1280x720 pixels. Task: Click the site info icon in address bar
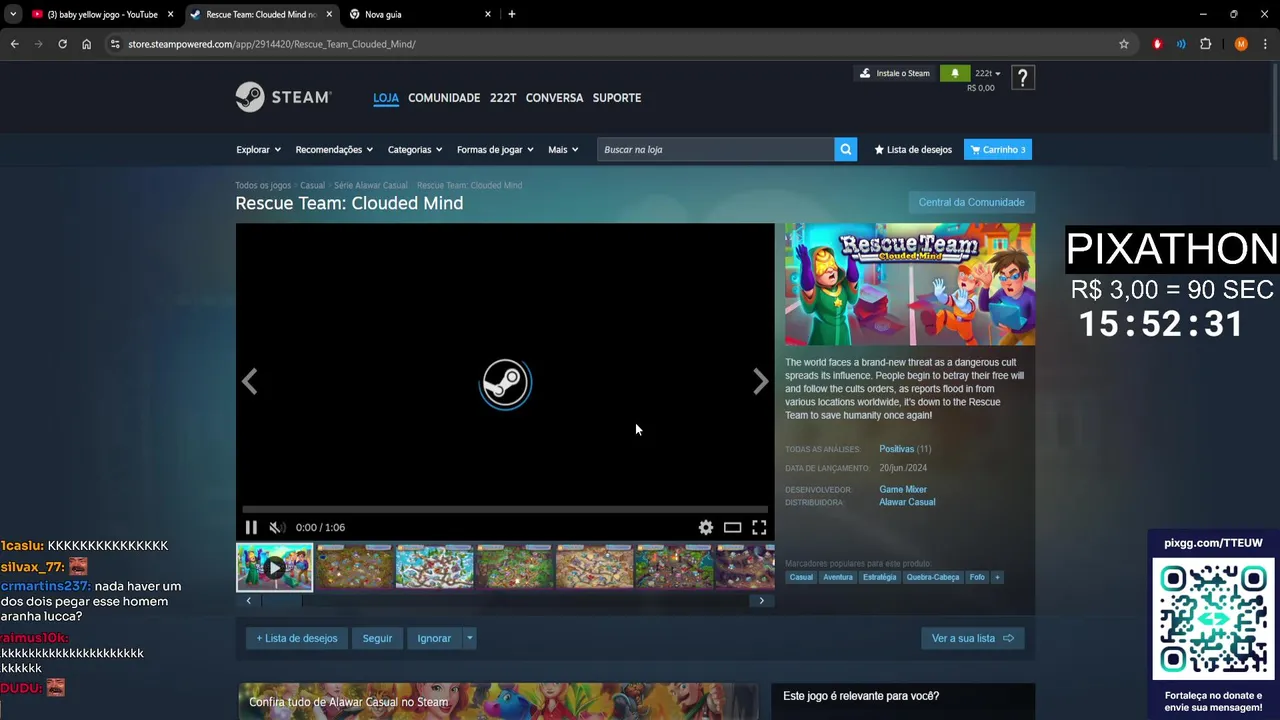pos(115,44)
